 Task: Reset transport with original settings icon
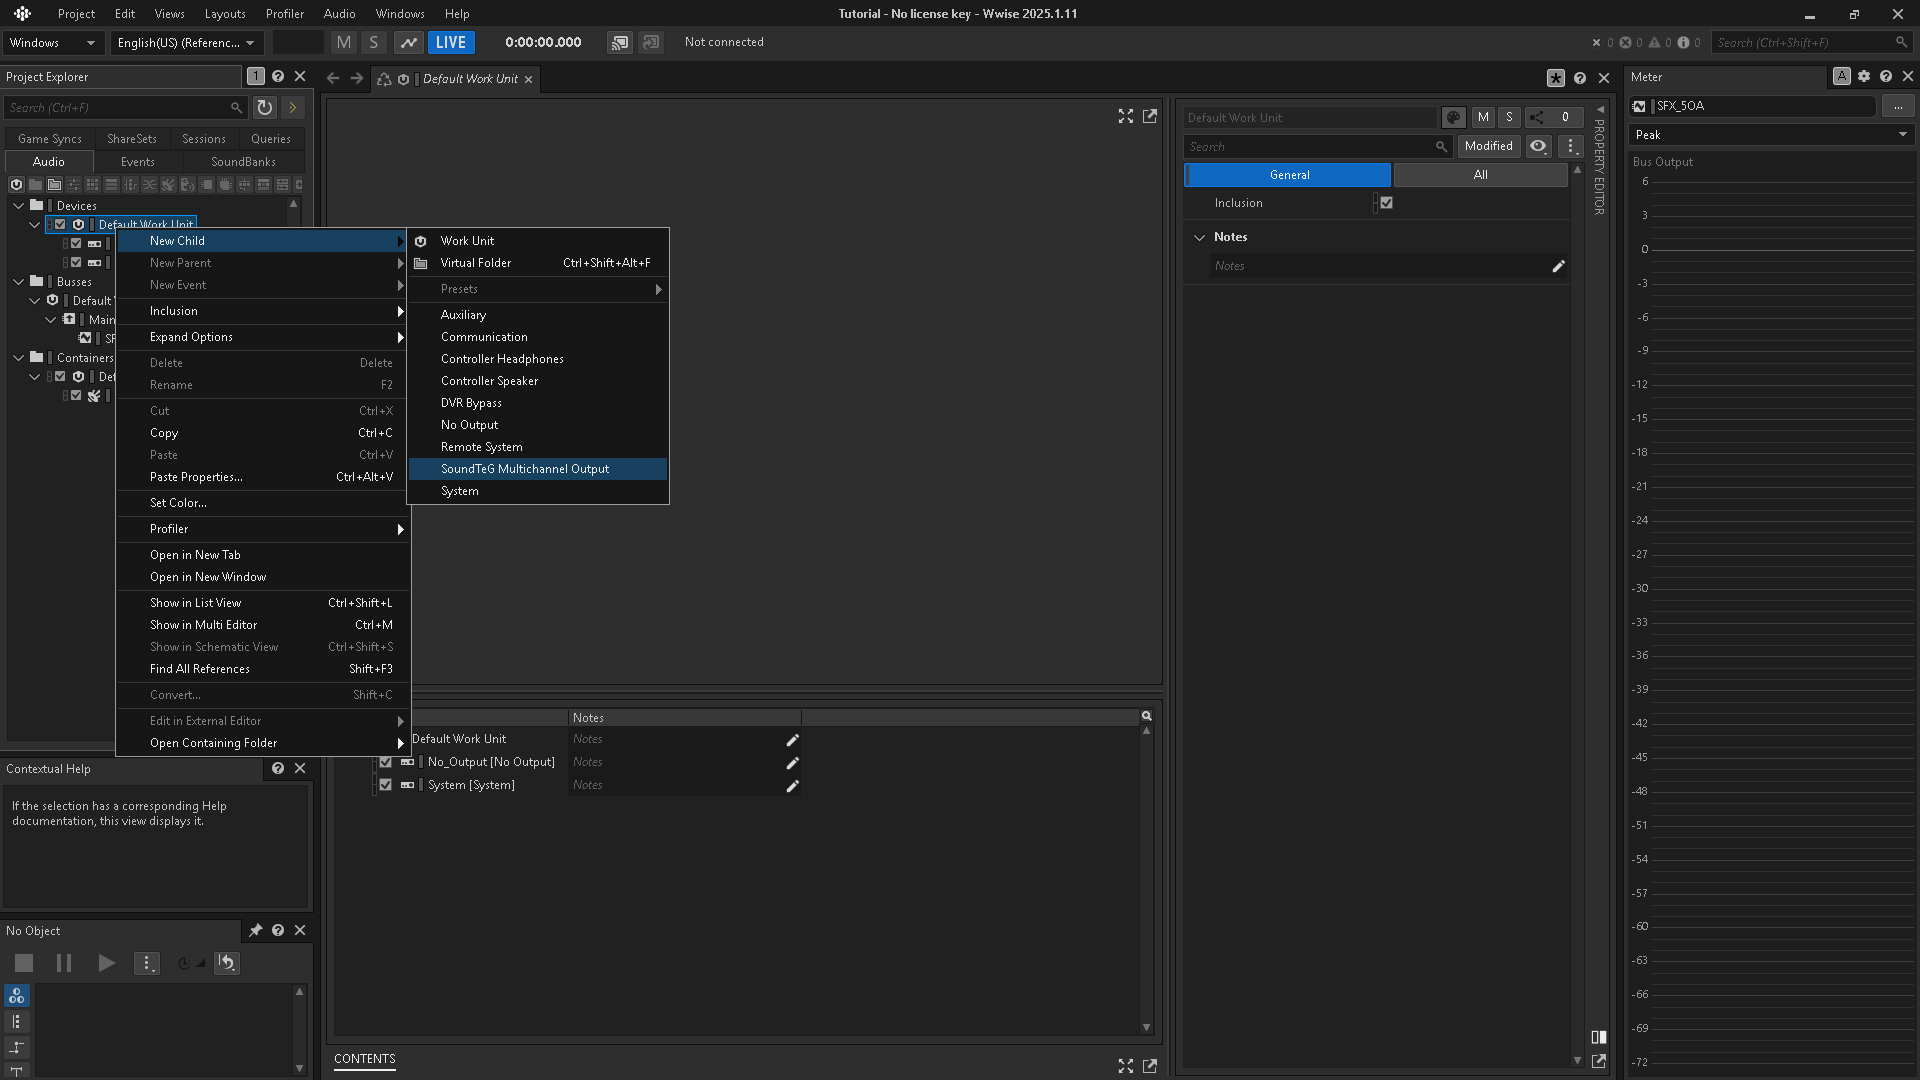(x=227, y=963)
